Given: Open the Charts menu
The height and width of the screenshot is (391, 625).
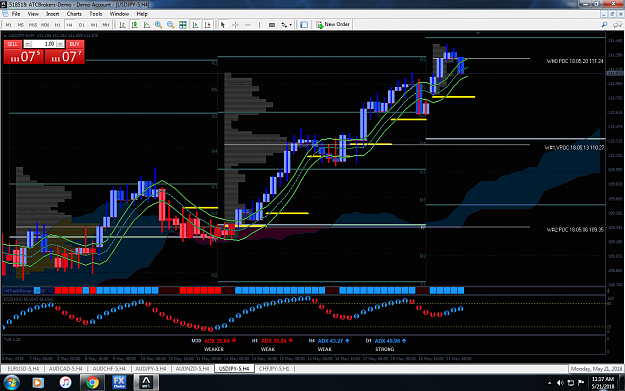Looking at the screenshot, I should click(74, 14).
